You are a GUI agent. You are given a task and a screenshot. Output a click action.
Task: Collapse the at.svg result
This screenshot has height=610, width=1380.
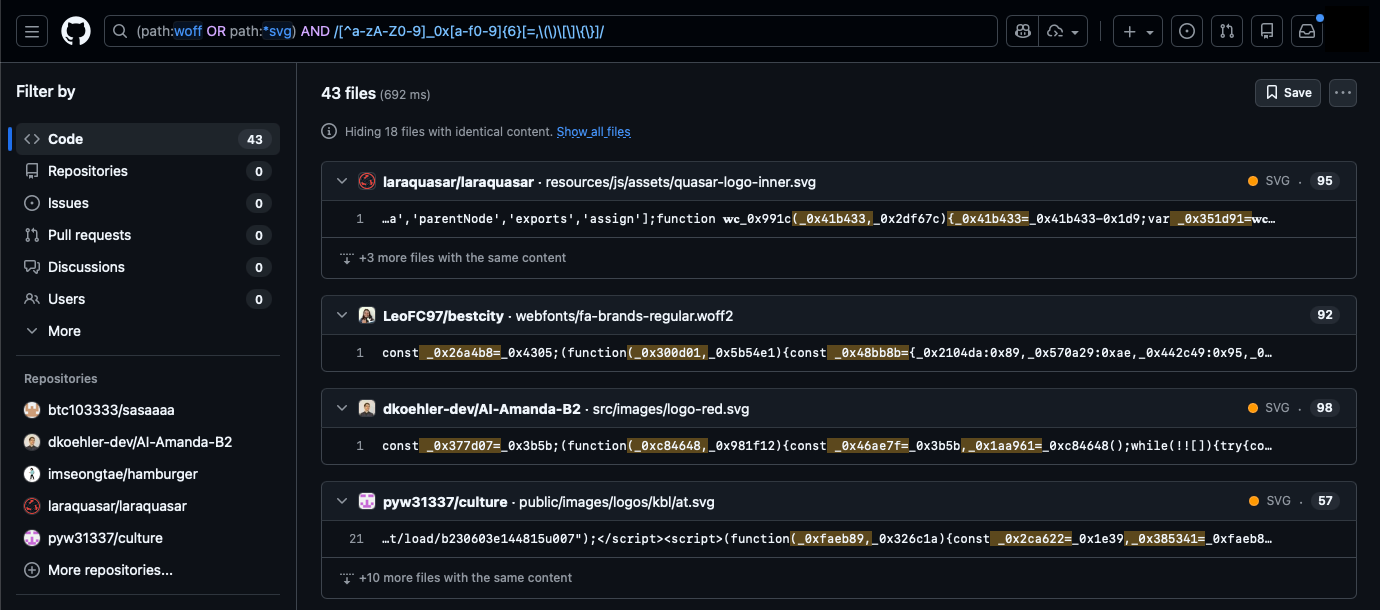[341, 502]
